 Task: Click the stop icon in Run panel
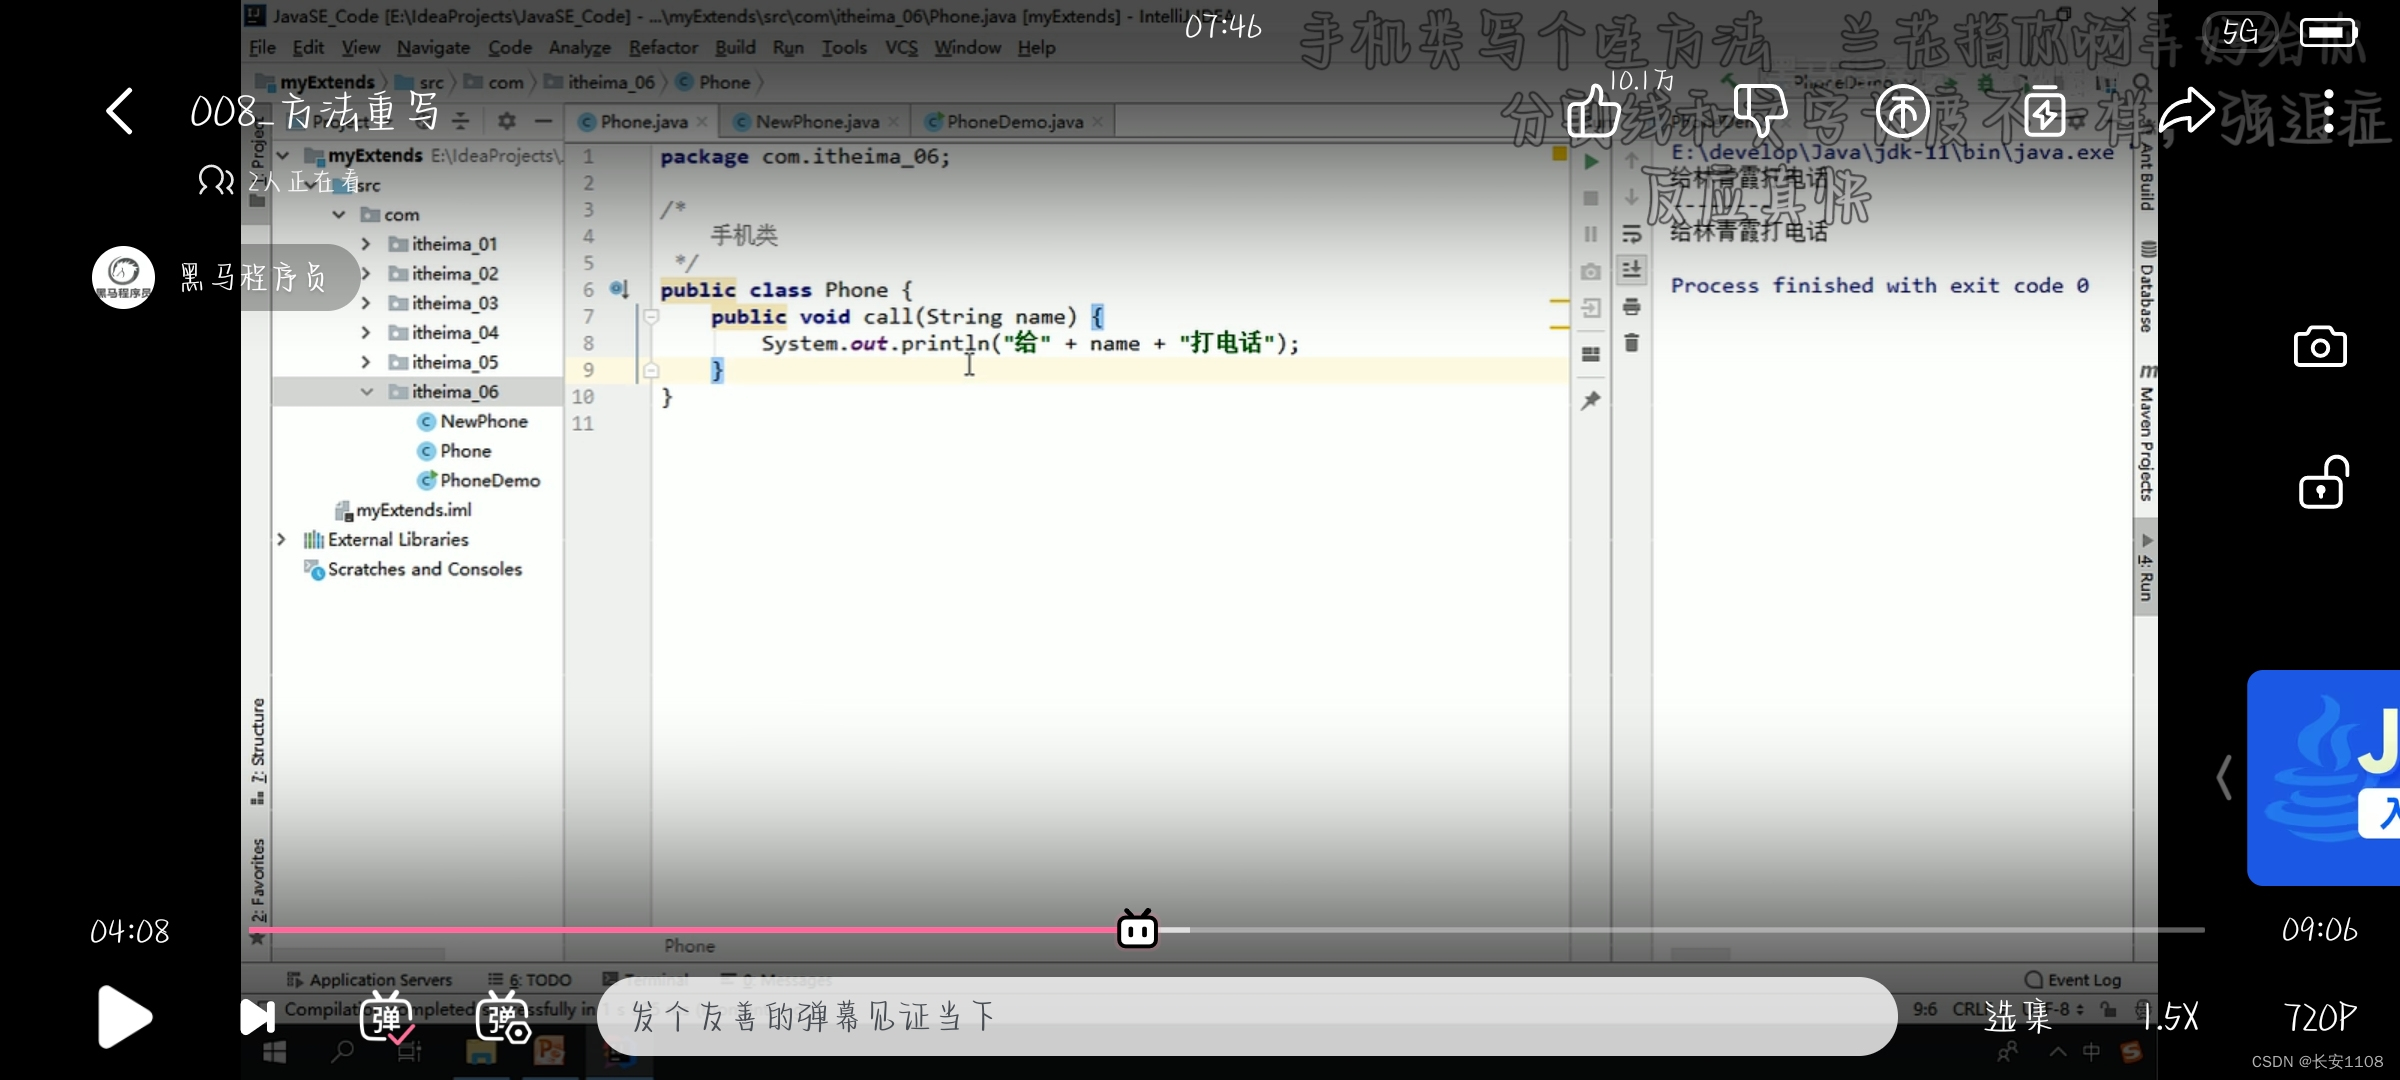1591,198
